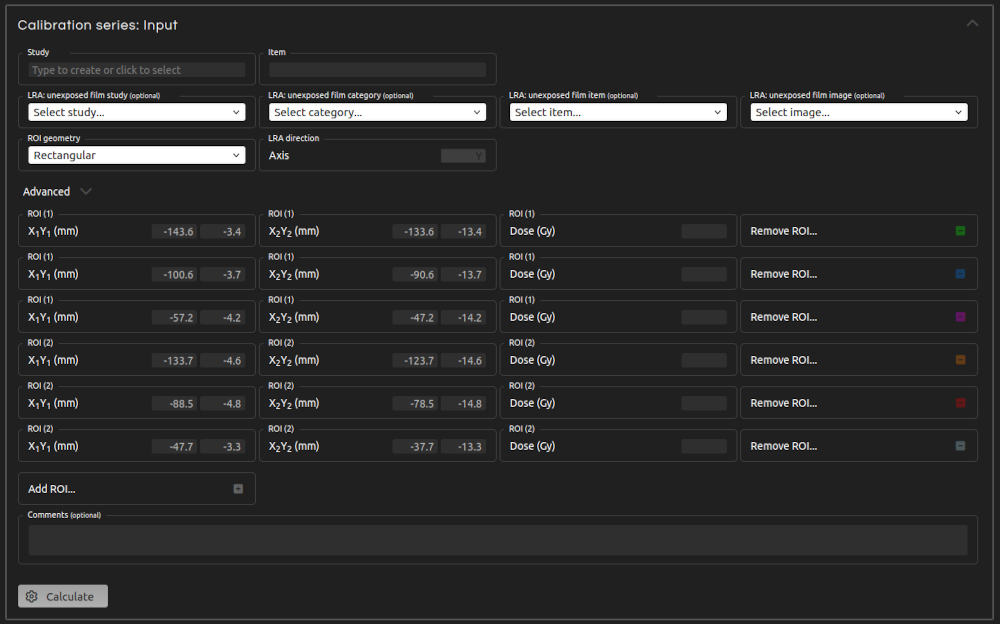Remove the ROI with the green minus icon
This screenshot has width=1000, height=624.
[960, 231]
